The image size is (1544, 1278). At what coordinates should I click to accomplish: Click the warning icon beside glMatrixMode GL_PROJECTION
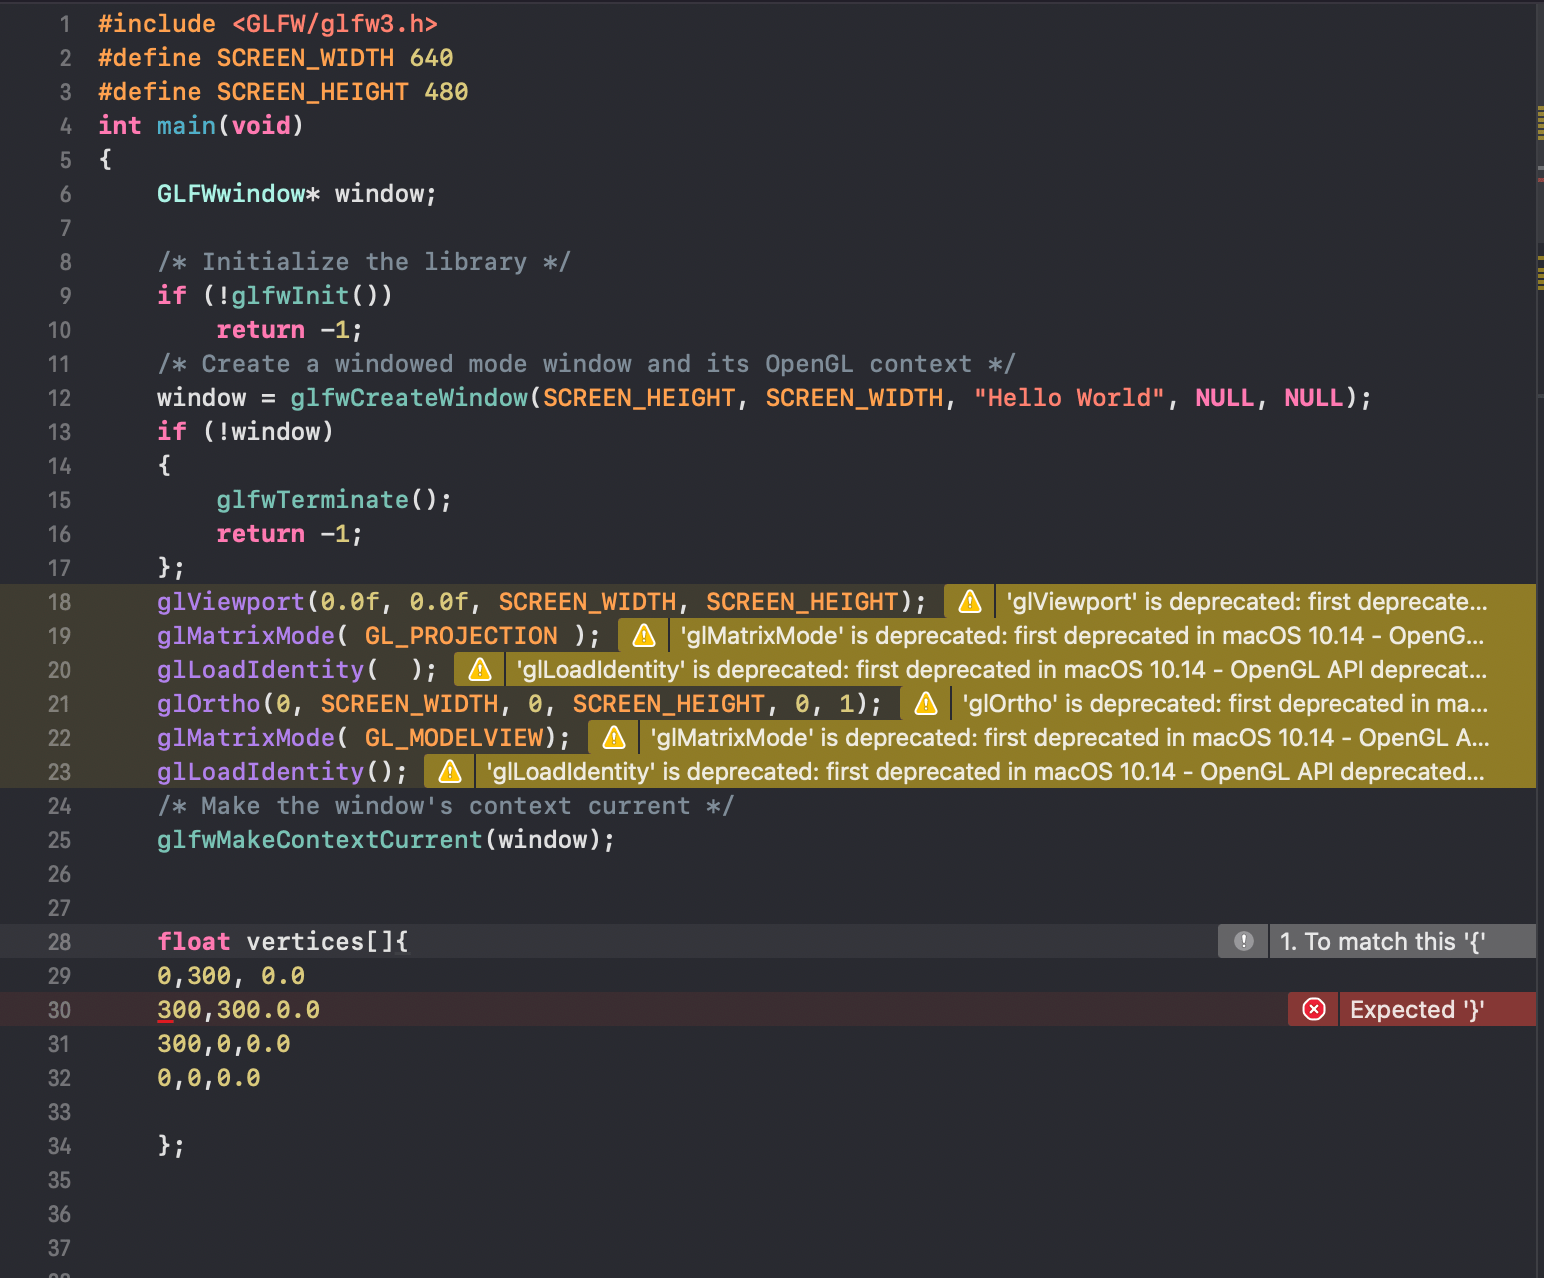[642, 635]
